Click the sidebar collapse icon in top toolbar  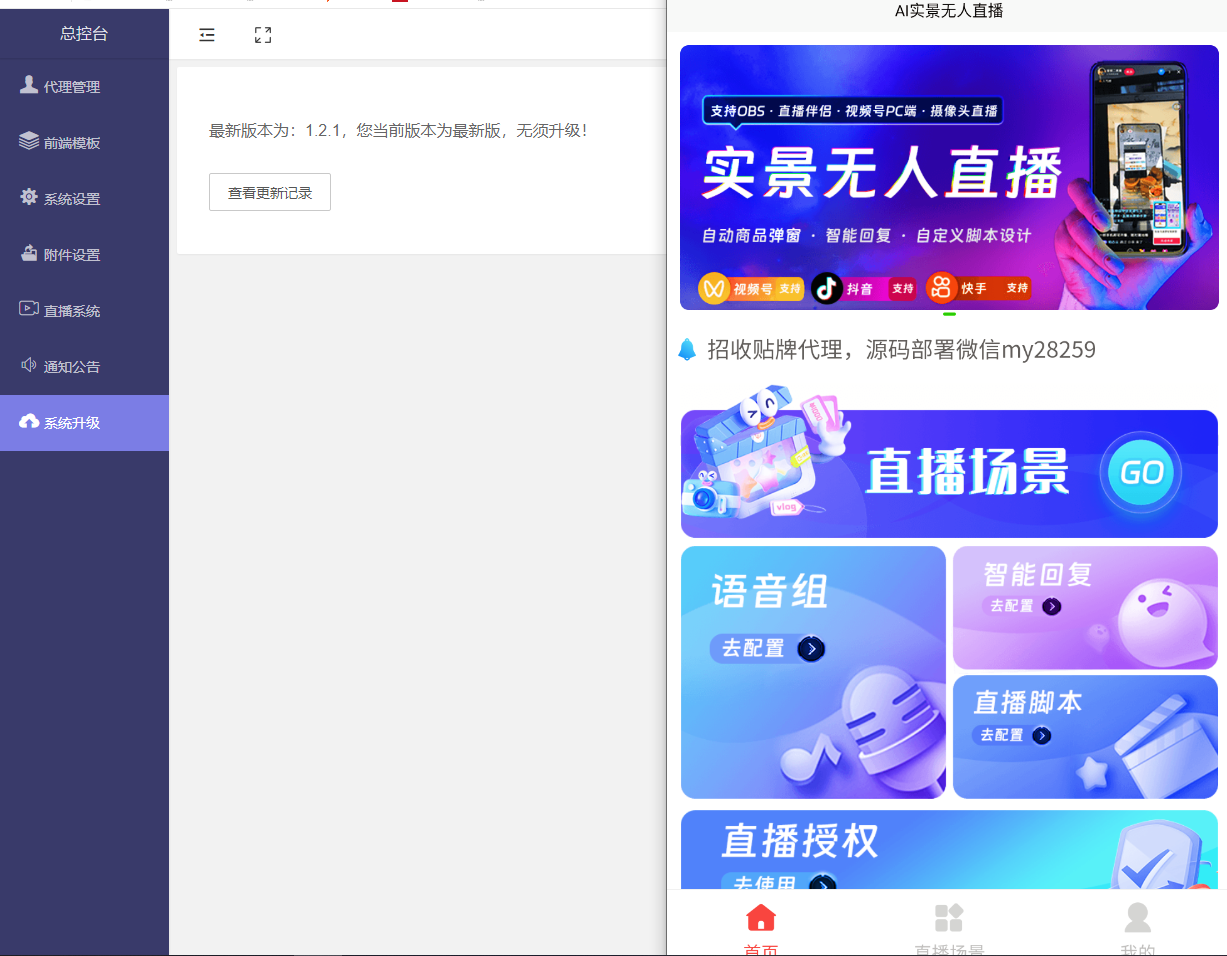click(207, 35)
